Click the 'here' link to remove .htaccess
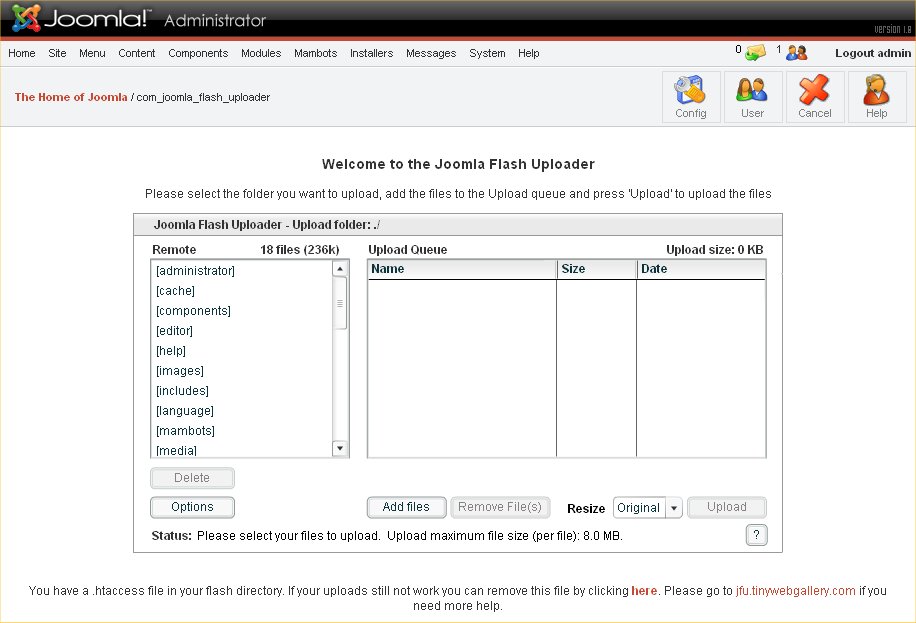 click(644, 591)
